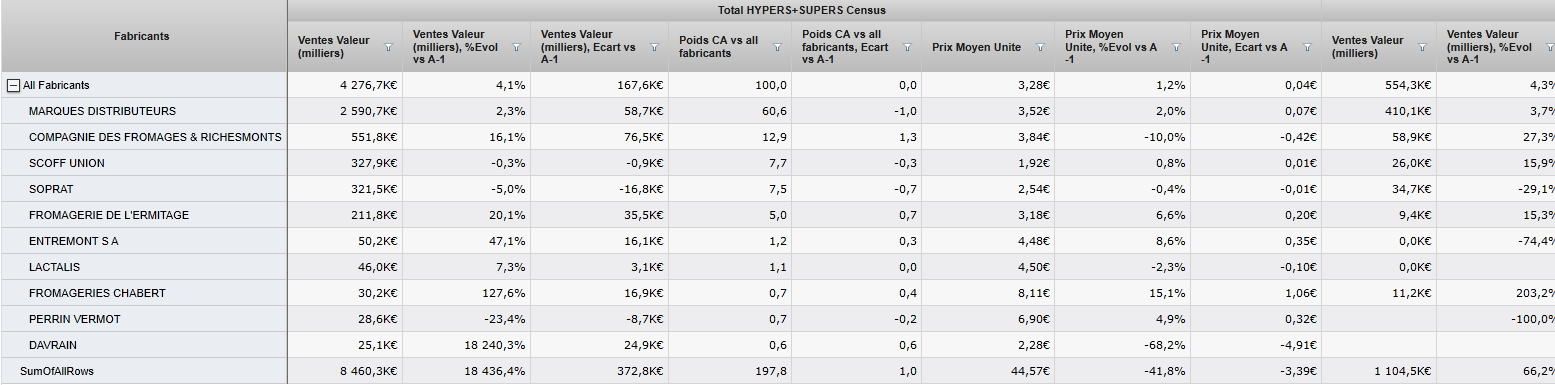
Task: Click filter icon for Poids CA vs all fabricants
Action: (x=777, y=47)
